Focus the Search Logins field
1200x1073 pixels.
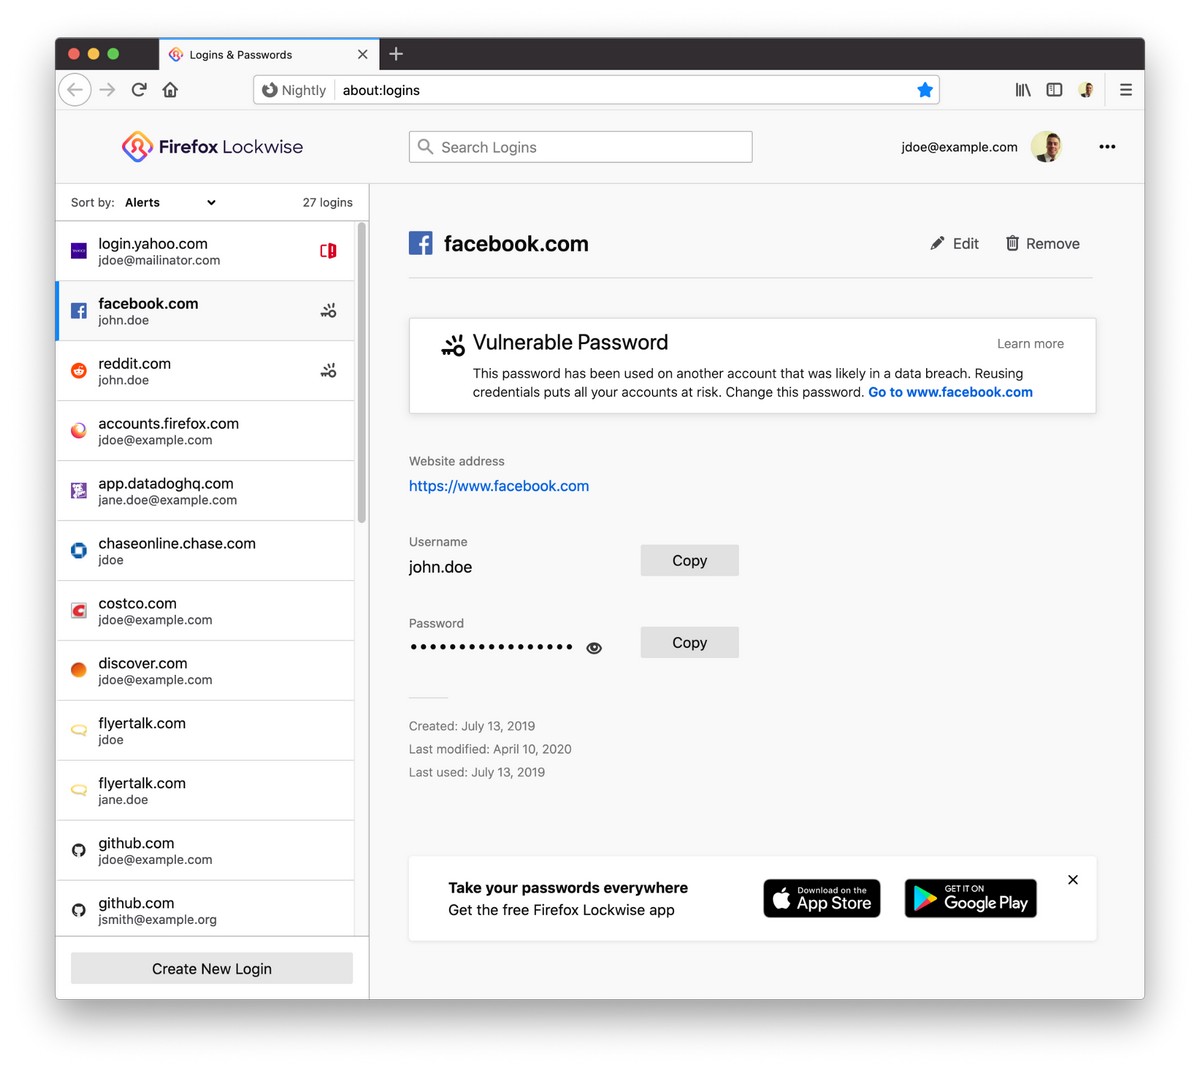coord(581,147)
